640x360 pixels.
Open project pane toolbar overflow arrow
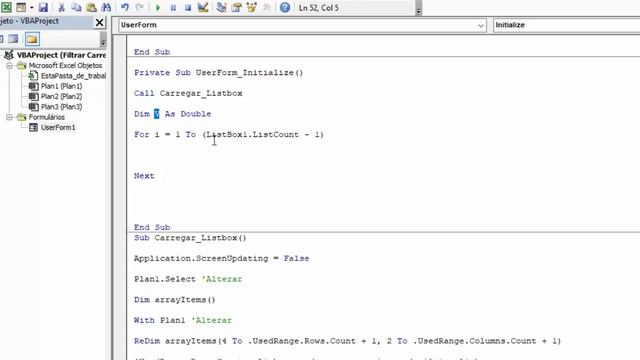click(103, 42)
